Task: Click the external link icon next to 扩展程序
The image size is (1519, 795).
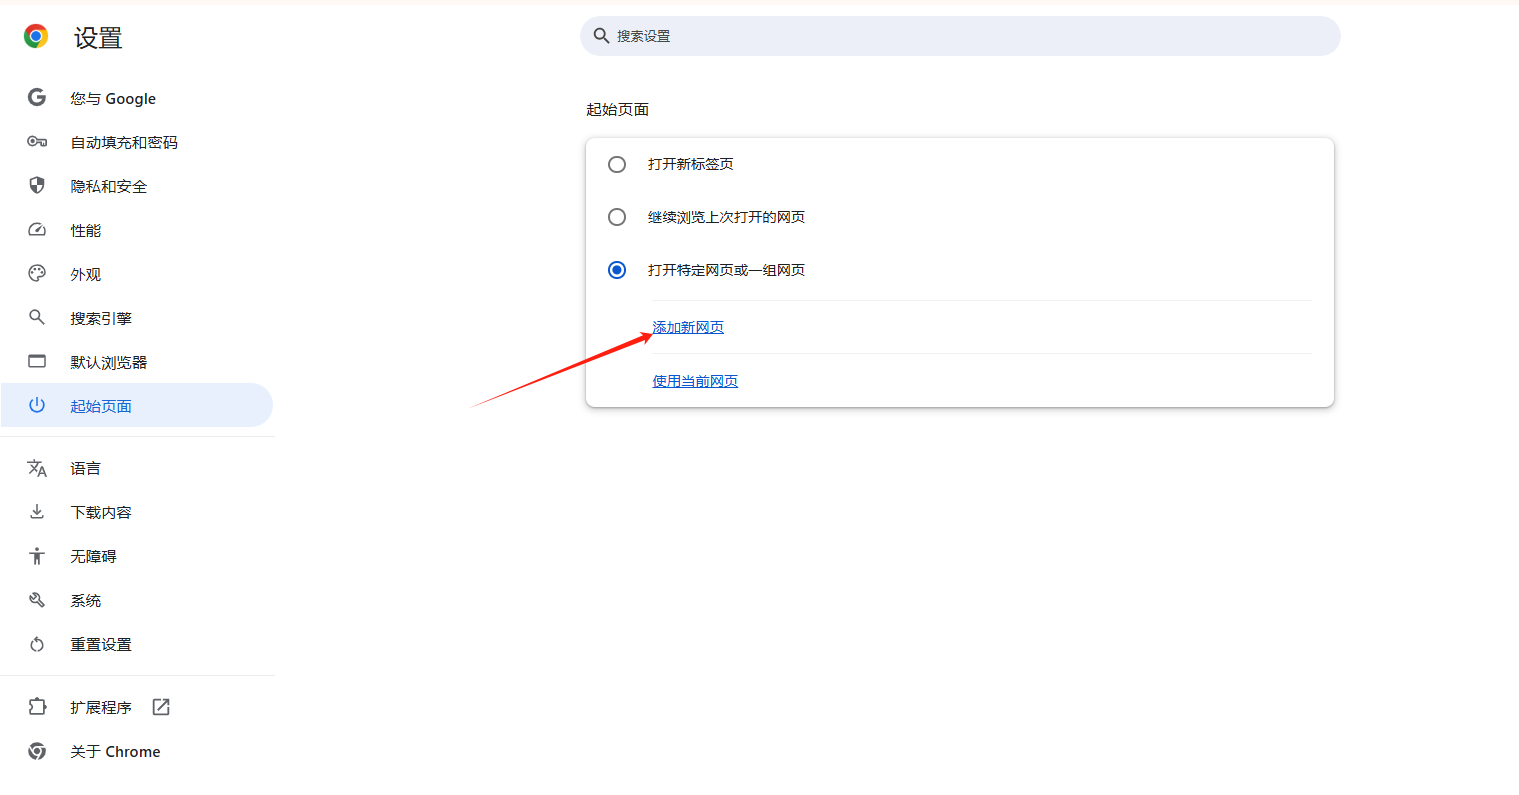Action: (x=161, y=707)
